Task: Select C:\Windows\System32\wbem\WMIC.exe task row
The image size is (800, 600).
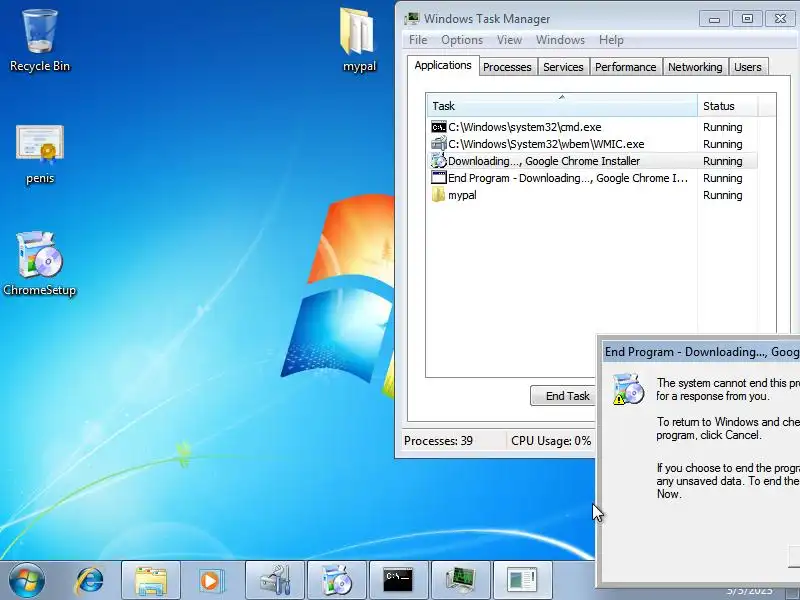Action: pos(594,144)
